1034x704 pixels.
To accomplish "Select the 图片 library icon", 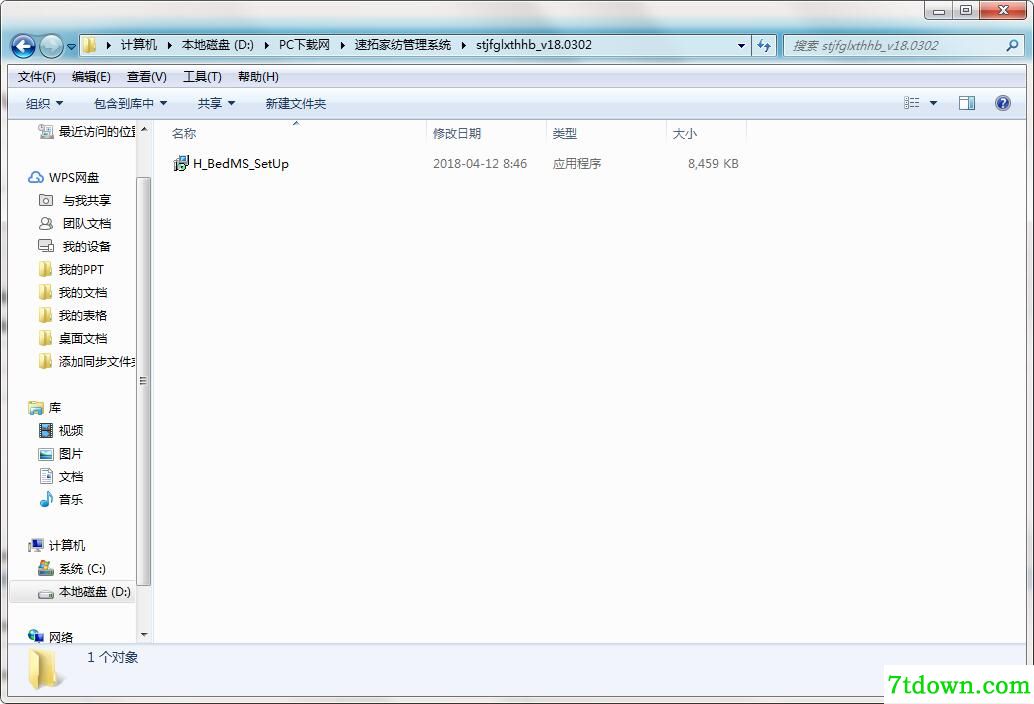I will coord(46,454).
